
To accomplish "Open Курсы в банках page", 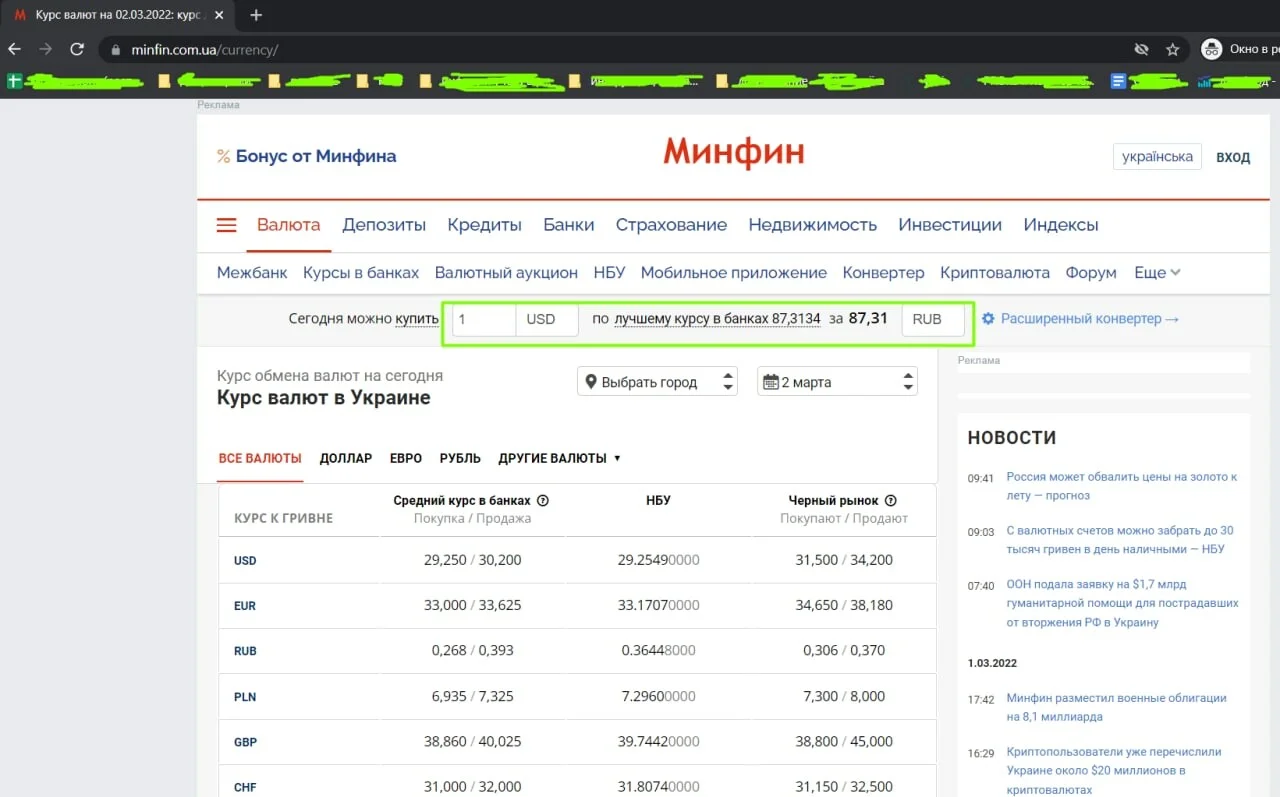I will (361, 273).
